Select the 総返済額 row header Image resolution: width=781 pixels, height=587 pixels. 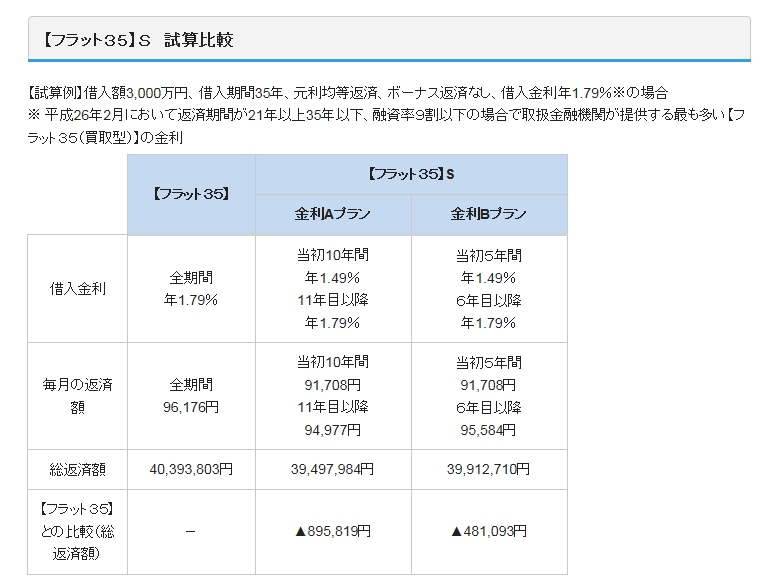pos(78,468)
